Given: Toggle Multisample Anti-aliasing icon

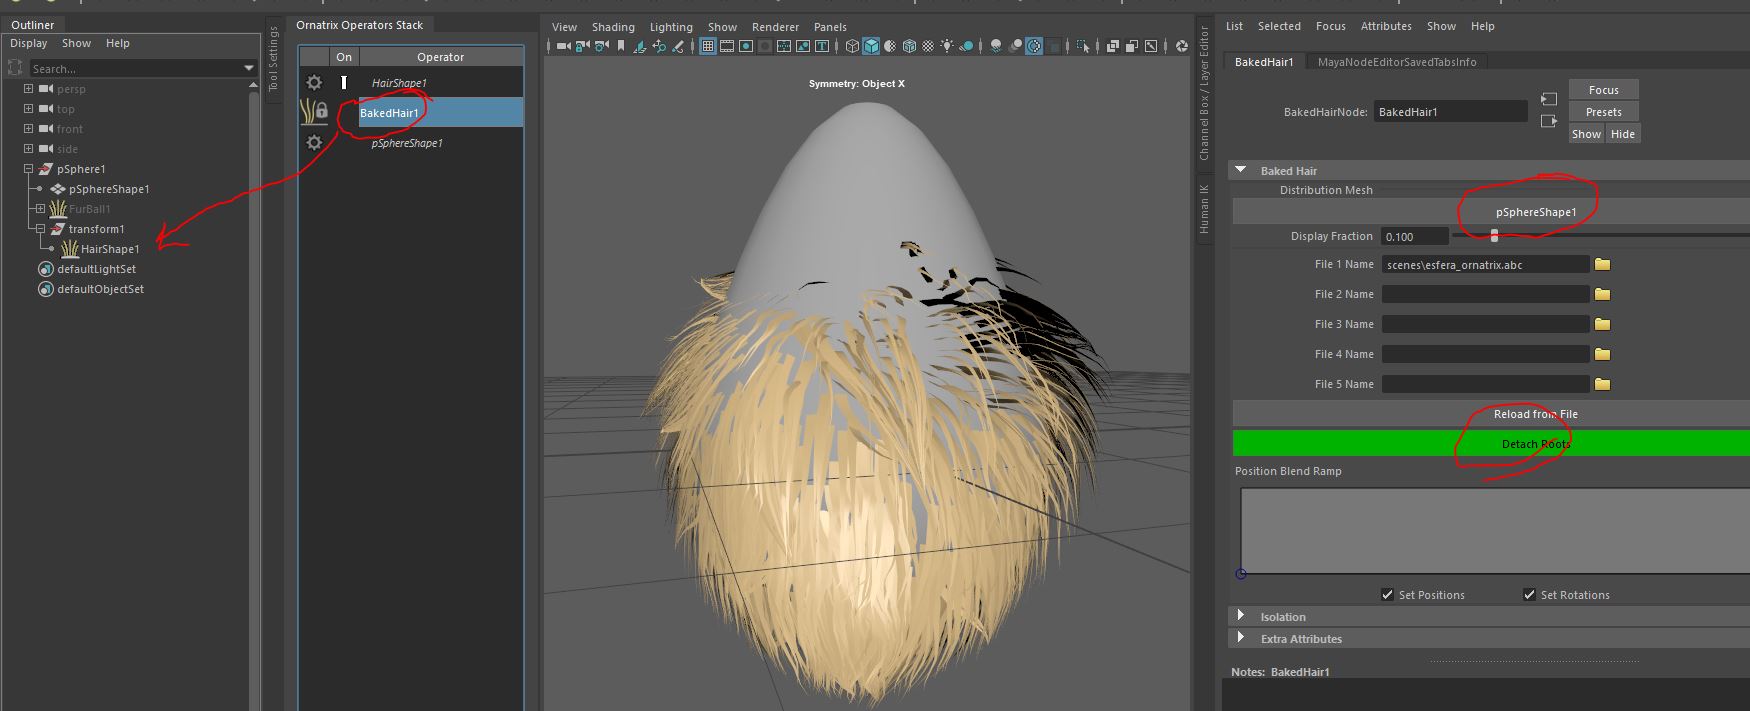Looking at the screenshot, I should (x=1034, y=46).
